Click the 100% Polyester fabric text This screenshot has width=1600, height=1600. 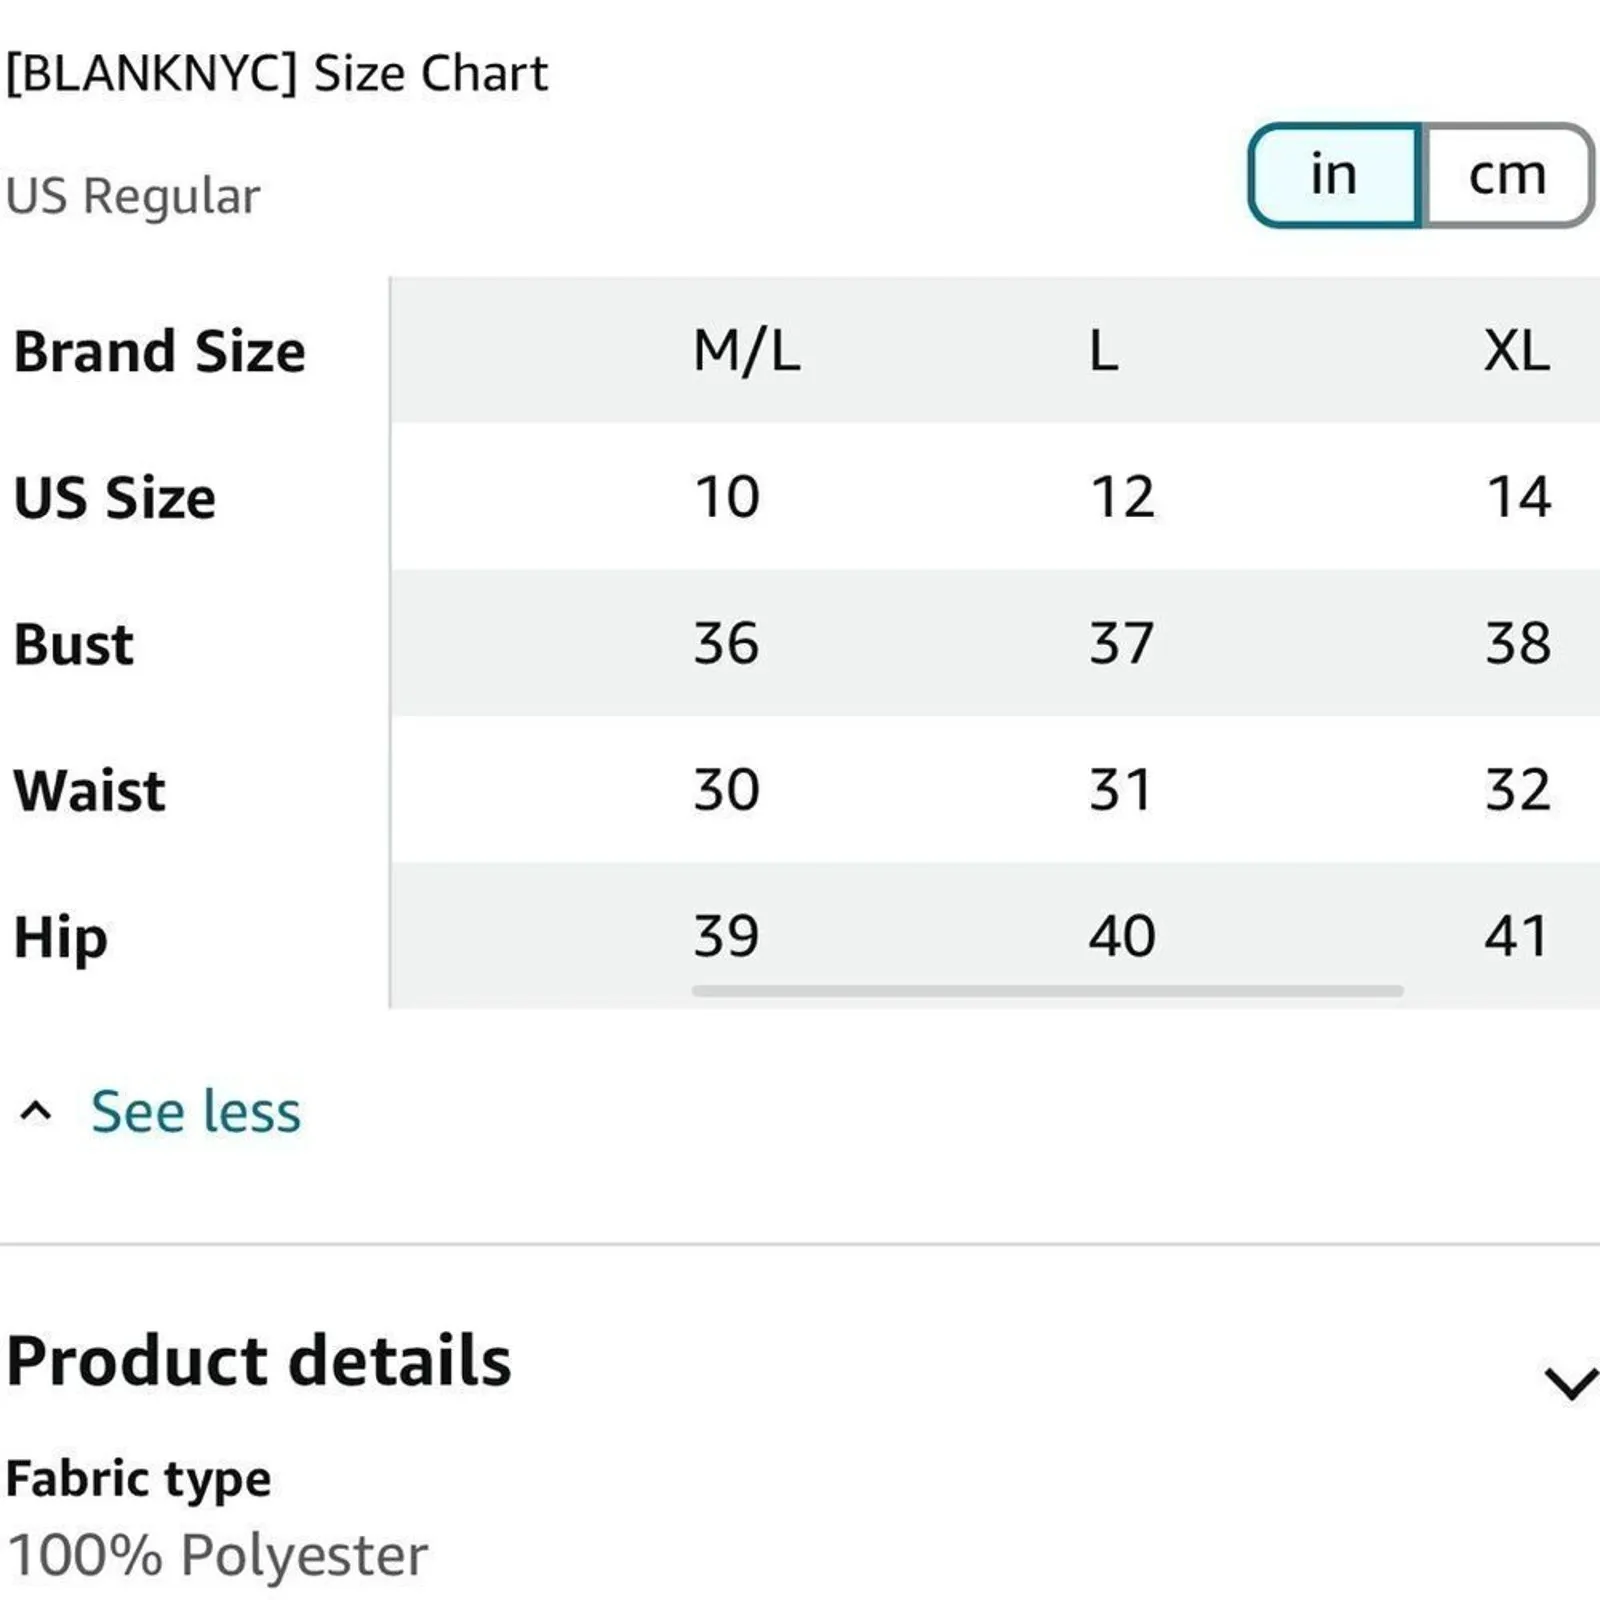tap(217, 1556)
